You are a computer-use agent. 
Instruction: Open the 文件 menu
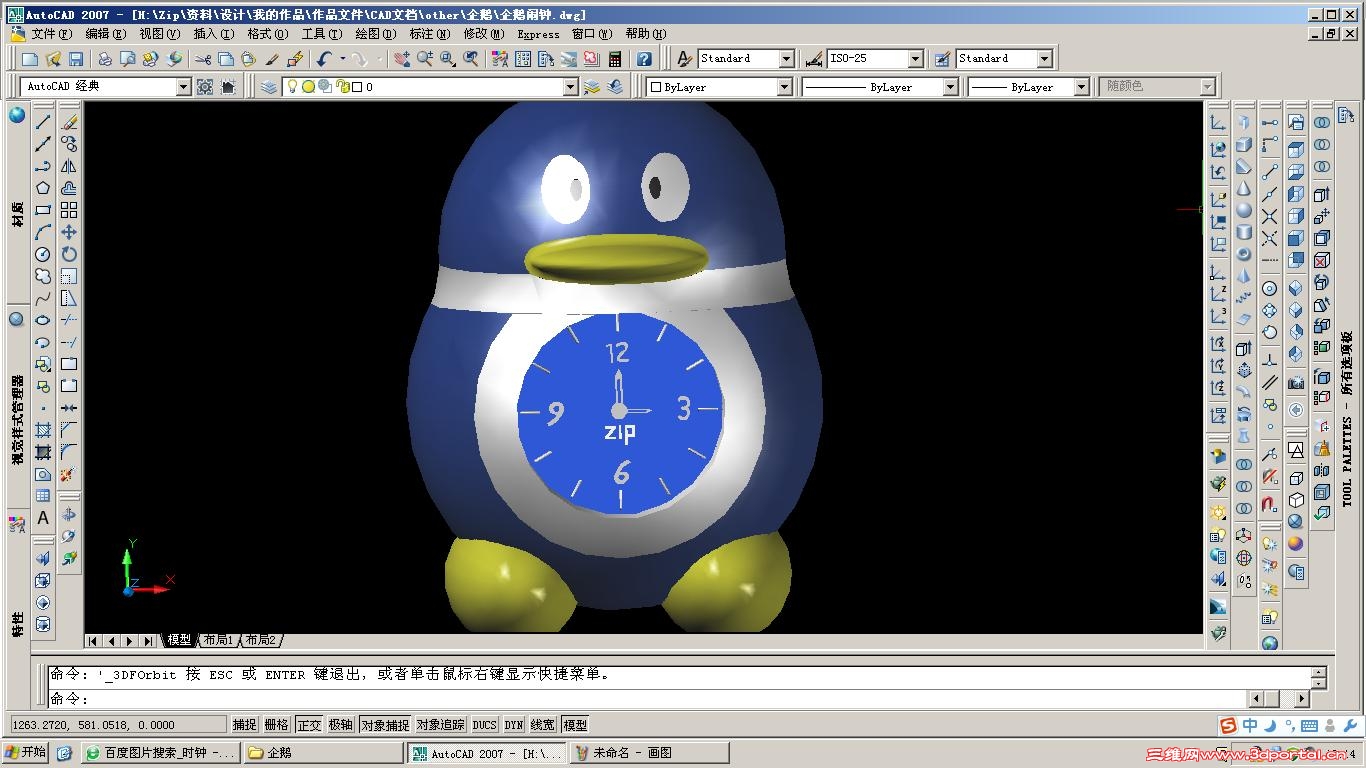point(51,34)
